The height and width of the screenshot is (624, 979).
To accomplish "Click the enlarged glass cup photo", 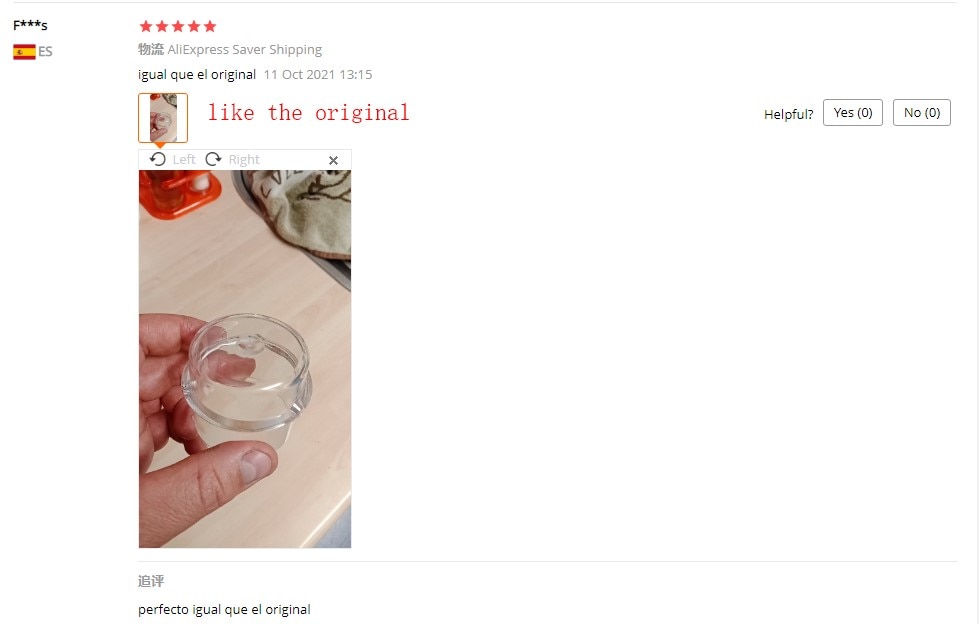I will tap(245, 359).
